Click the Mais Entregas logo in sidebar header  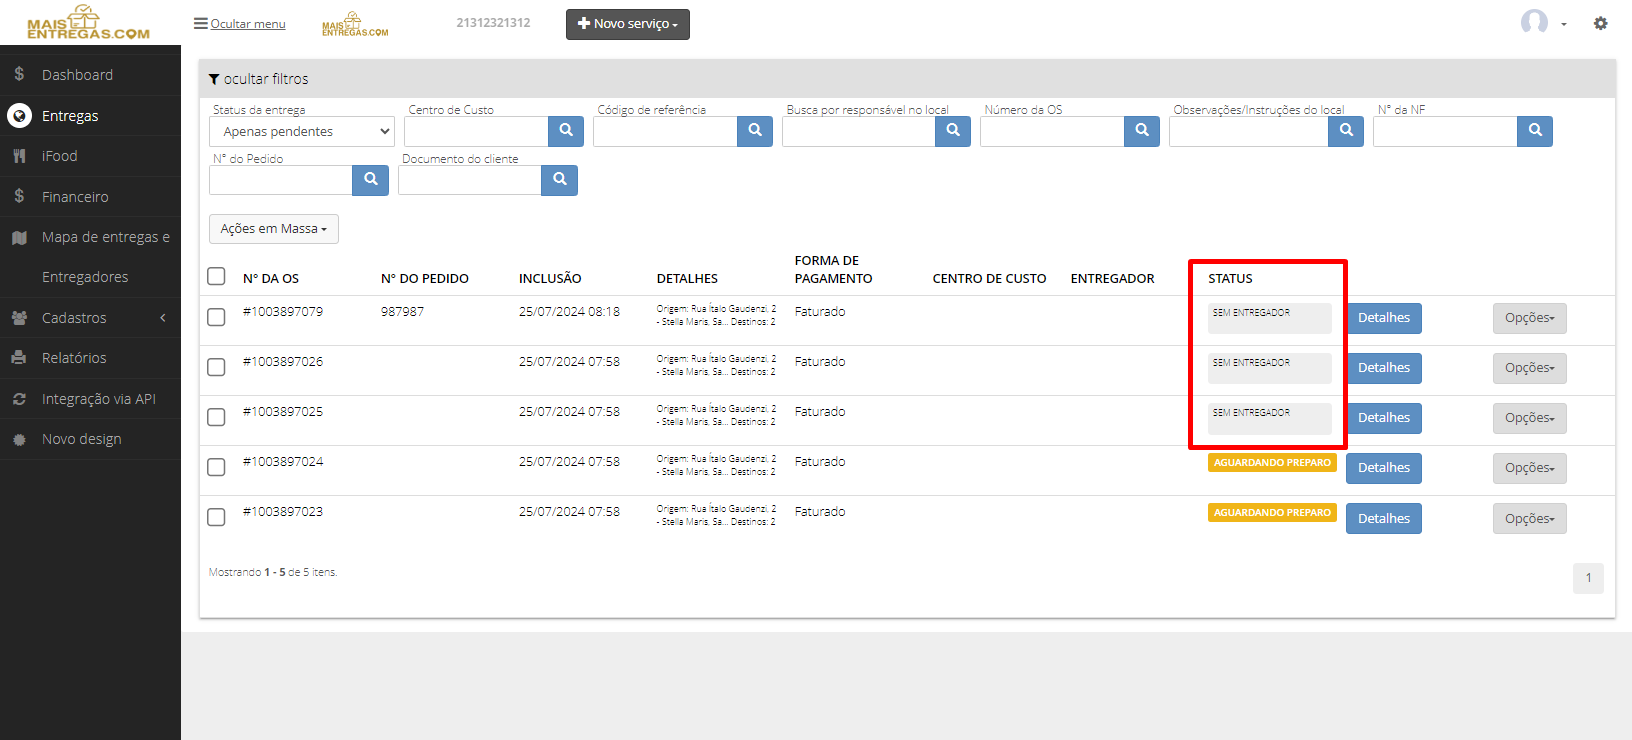88,22
